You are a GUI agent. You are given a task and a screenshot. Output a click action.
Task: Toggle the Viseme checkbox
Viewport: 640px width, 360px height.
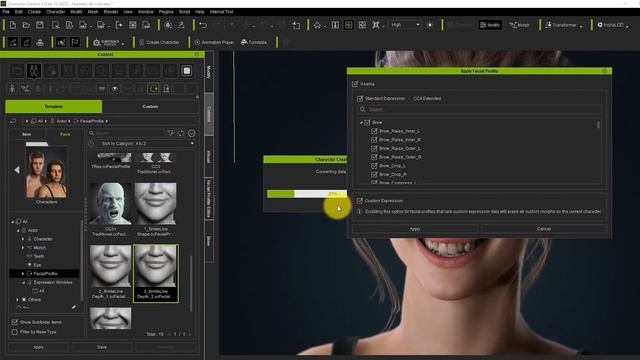(355, 84)
